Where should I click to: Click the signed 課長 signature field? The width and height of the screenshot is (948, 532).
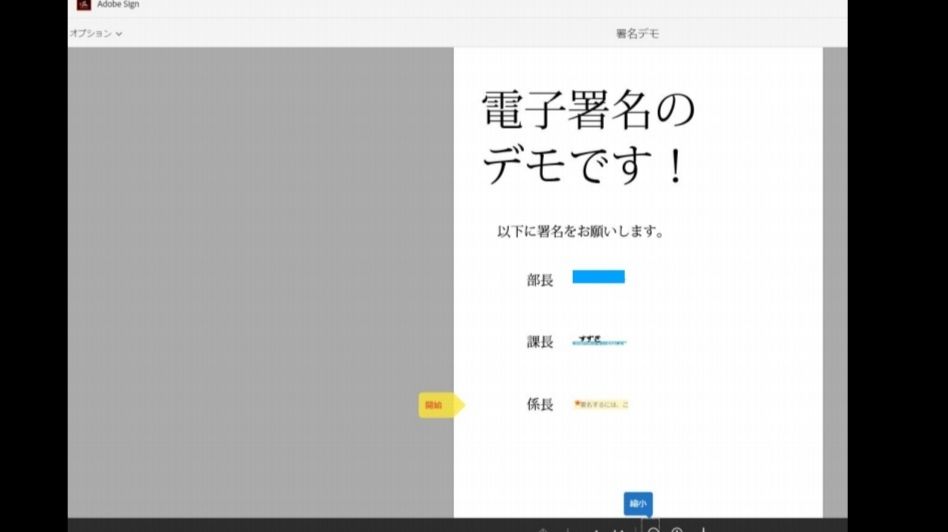click(599, 340)
